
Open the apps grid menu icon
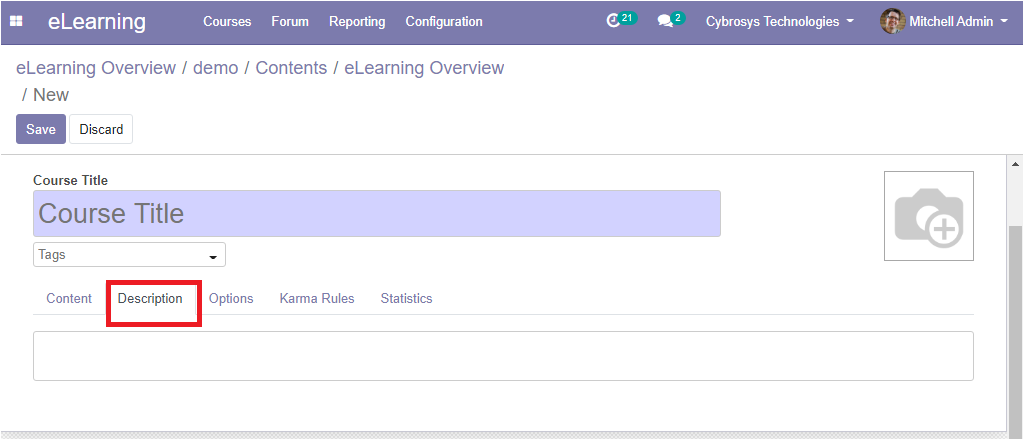pos(16,22)
